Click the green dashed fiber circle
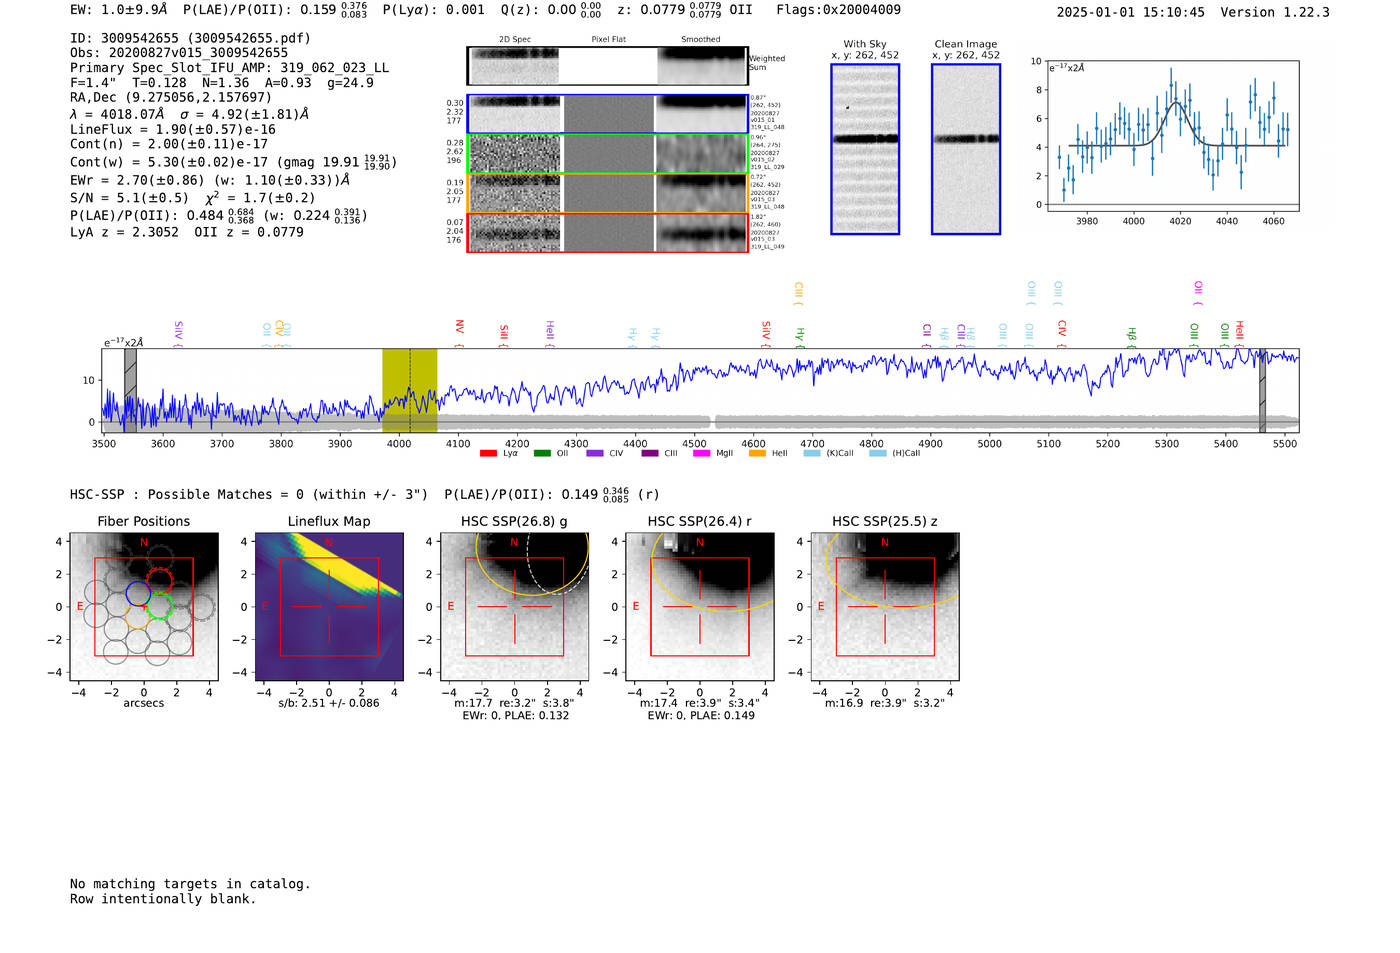The height and width of the screenshot is (953, 1400). 159,605
